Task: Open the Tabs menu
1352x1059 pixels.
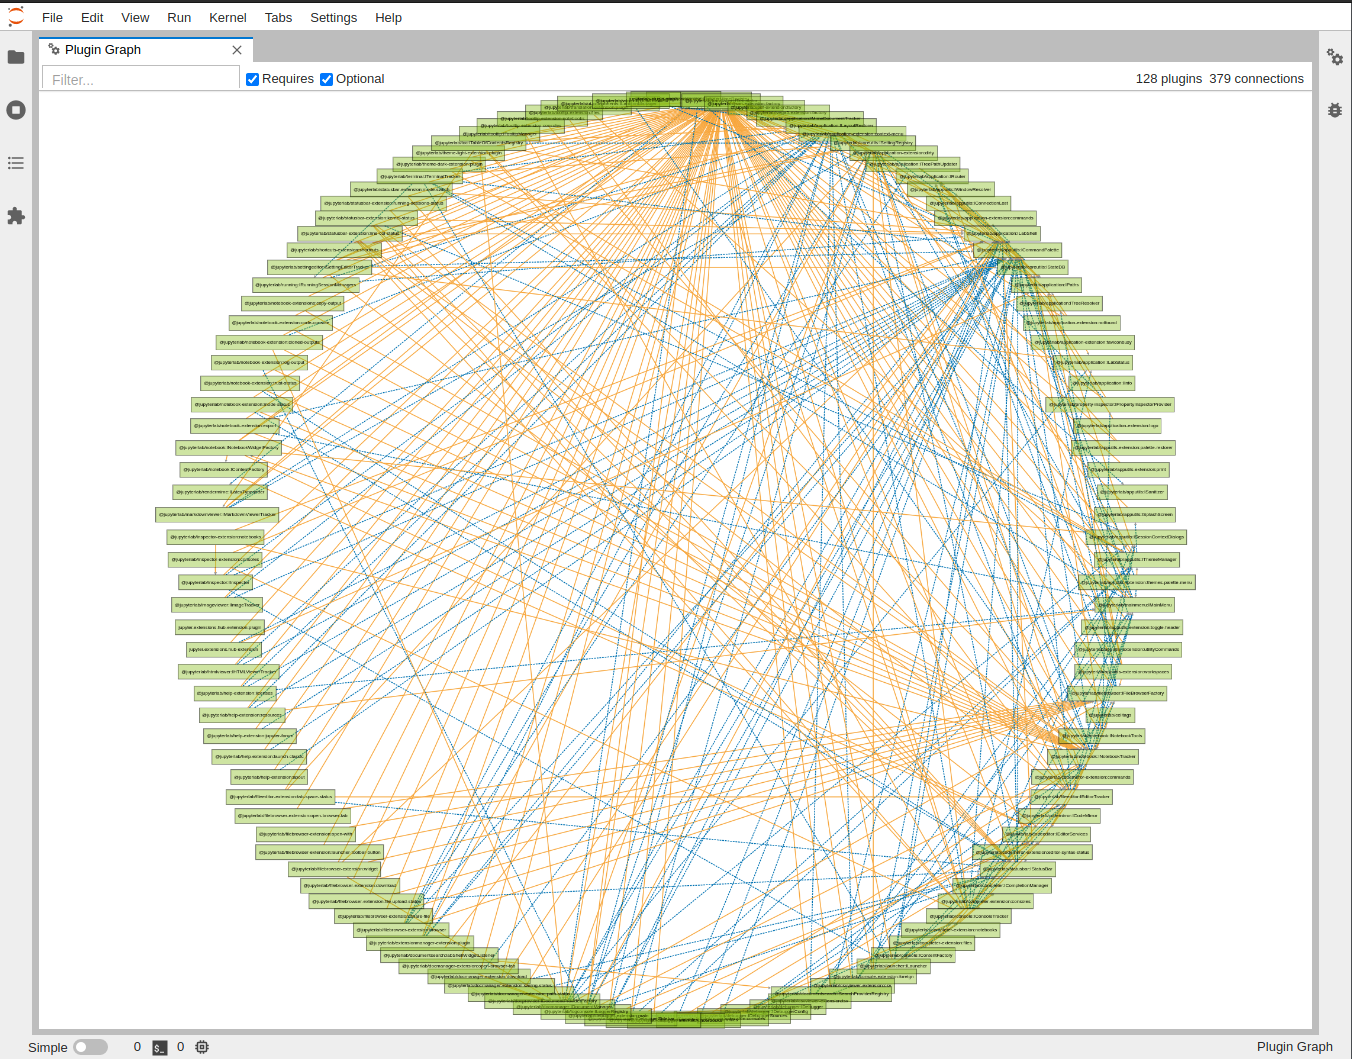Action: 278,17
